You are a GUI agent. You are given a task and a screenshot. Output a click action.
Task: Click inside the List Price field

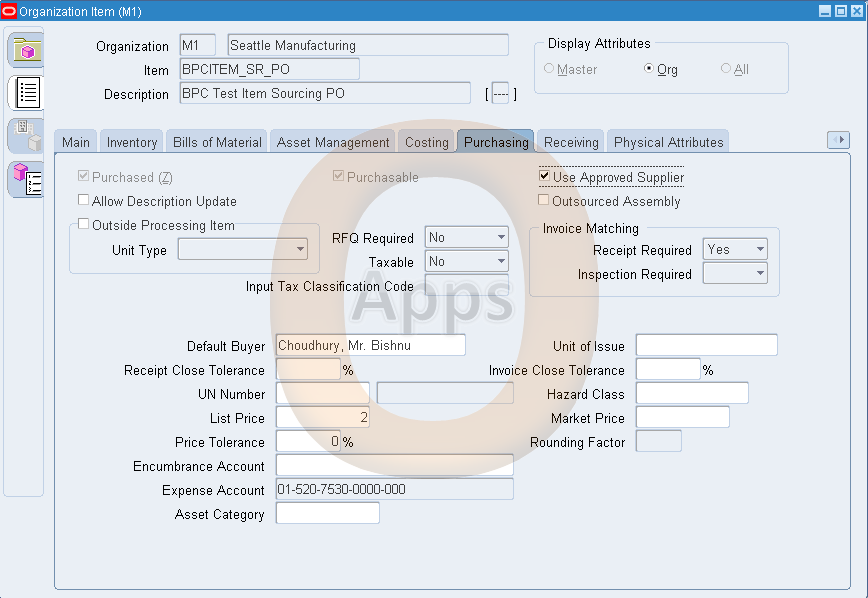(322, 417)
